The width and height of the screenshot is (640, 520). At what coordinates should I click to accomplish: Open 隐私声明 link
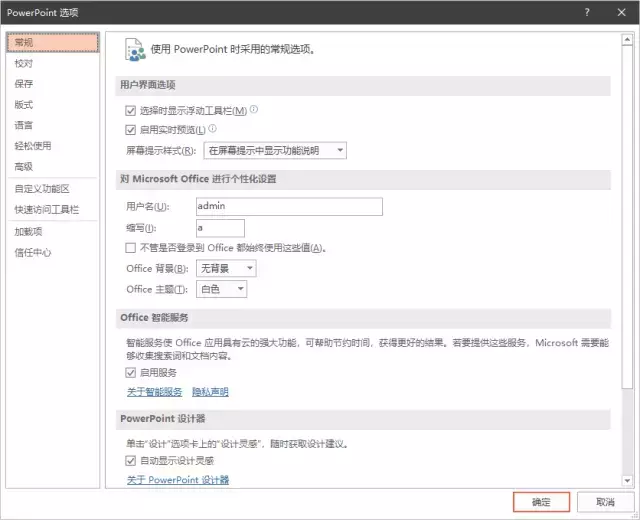click(x=210, y=392)
